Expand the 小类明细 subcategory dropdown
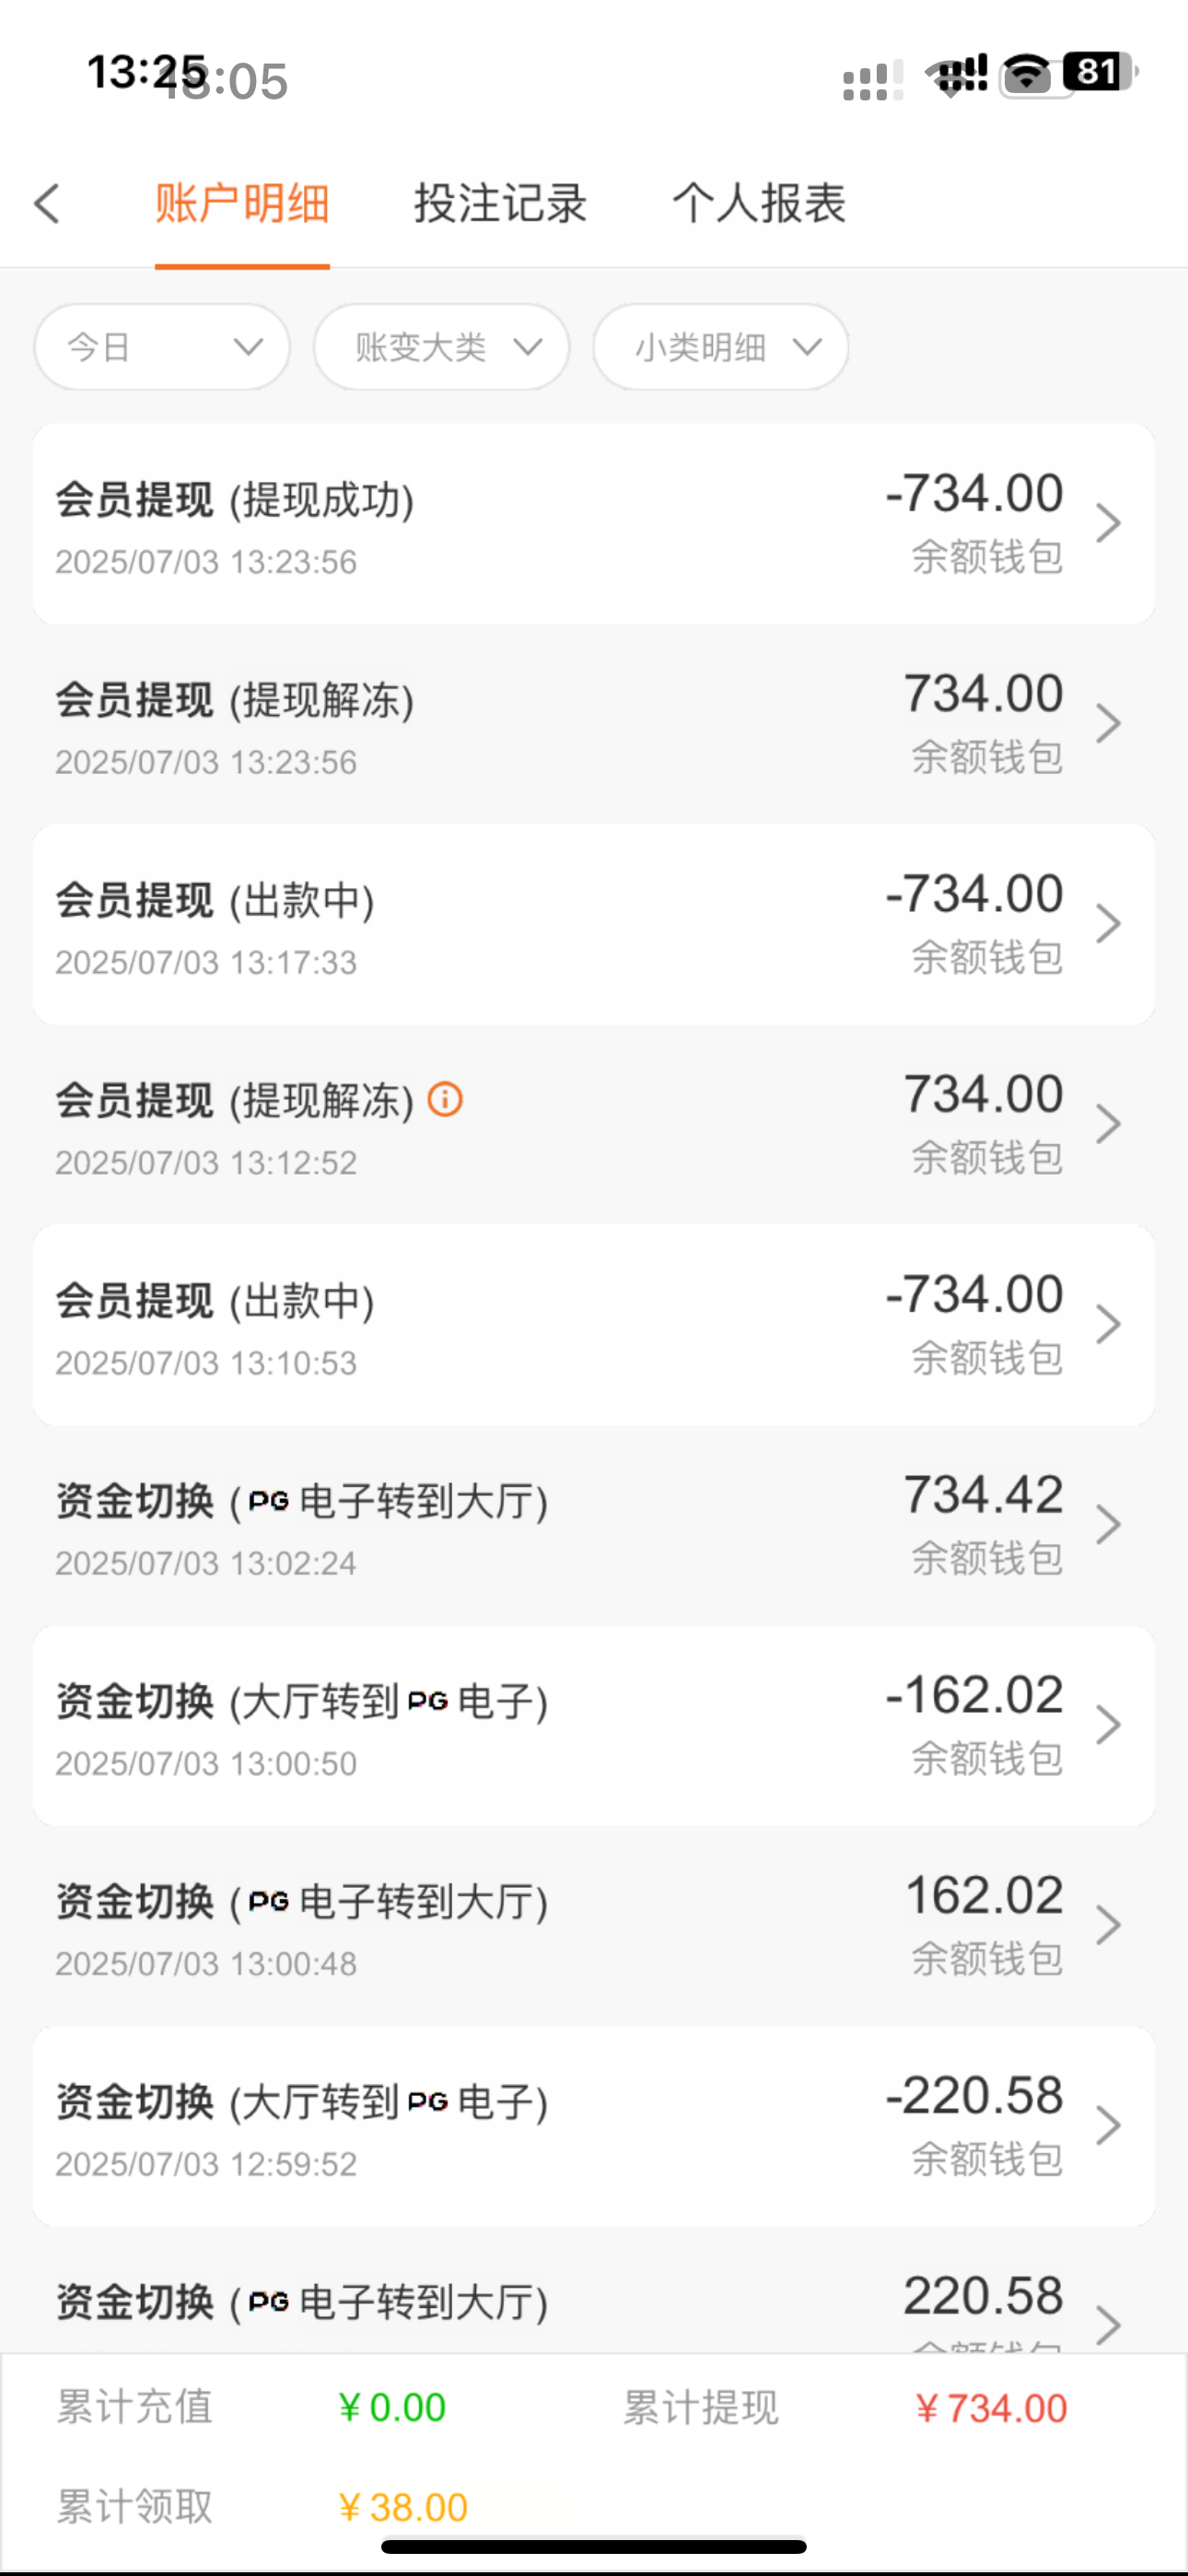1188x2576 pixels. [x=720, y=347]
